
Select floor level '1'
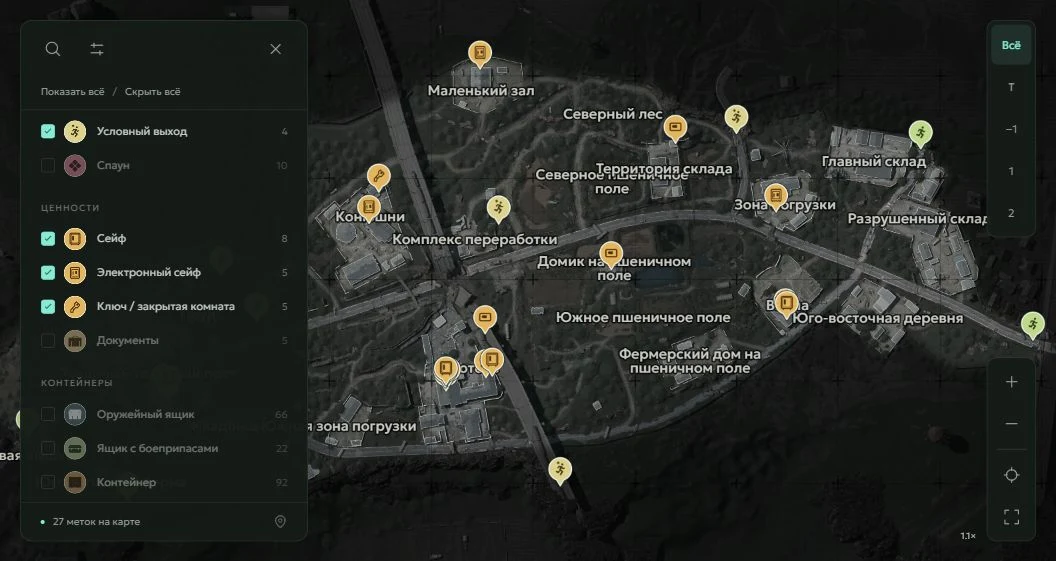[x=1011, y=171]
